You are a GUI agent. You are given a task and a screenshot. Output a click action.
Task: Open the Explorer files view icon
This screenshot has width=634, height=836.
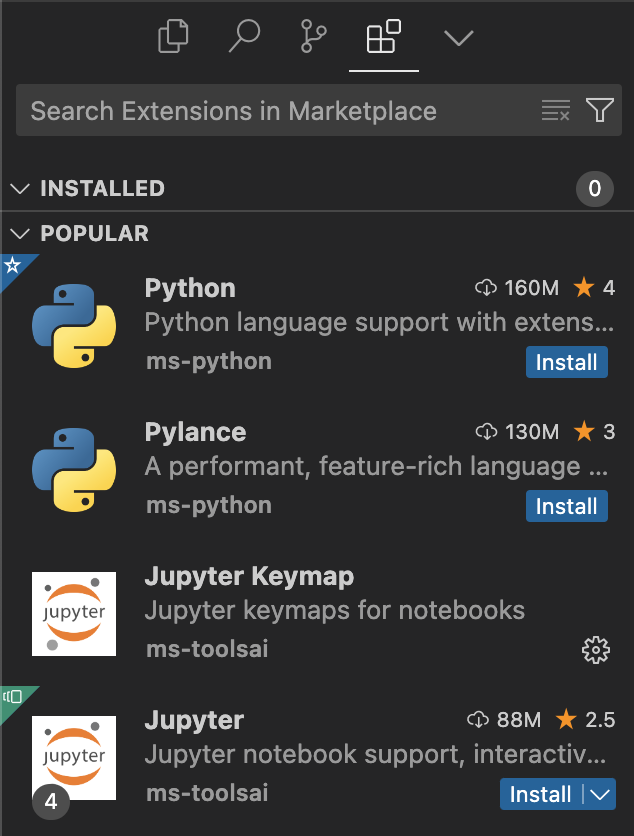pyautogui.click(x=174, y=38)
